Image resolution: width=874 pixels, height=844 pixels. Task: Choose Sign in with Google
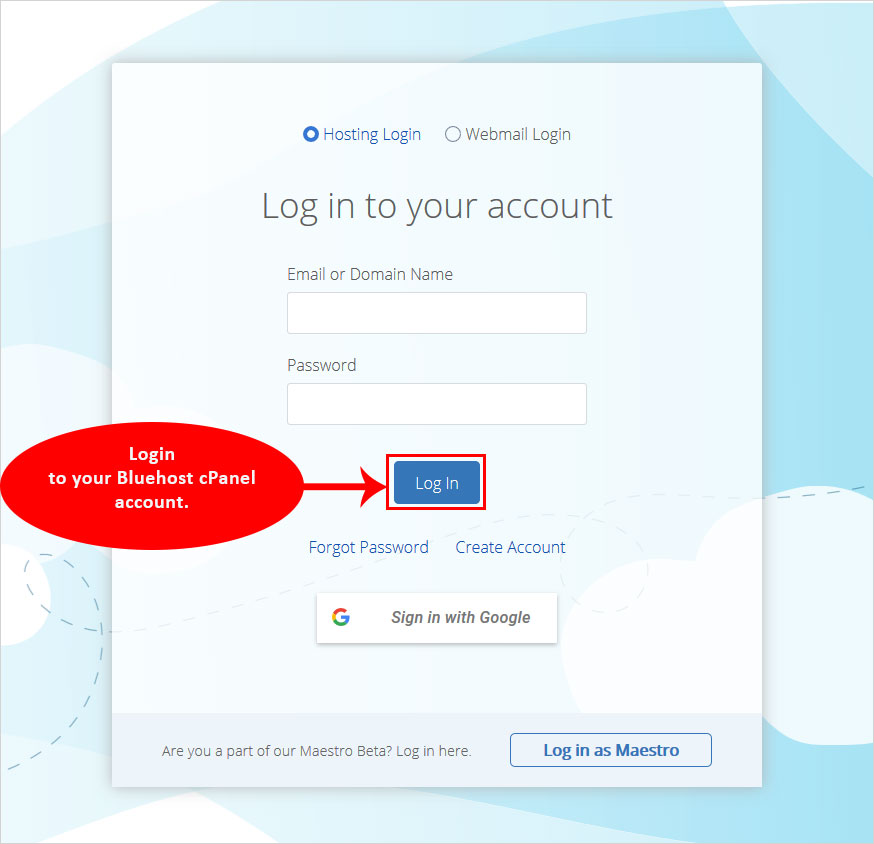[436, 618]
